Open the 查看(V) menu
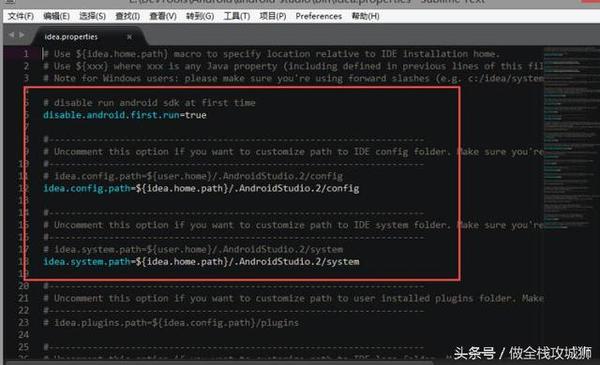The width and height of the screenshot is (600, 365). click(163, 16)
